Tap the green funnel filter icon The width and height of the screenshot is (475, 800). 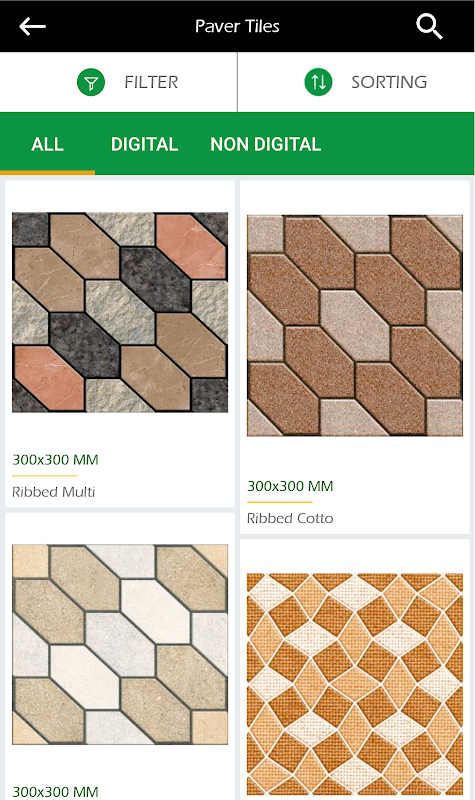tap(91, 82)
